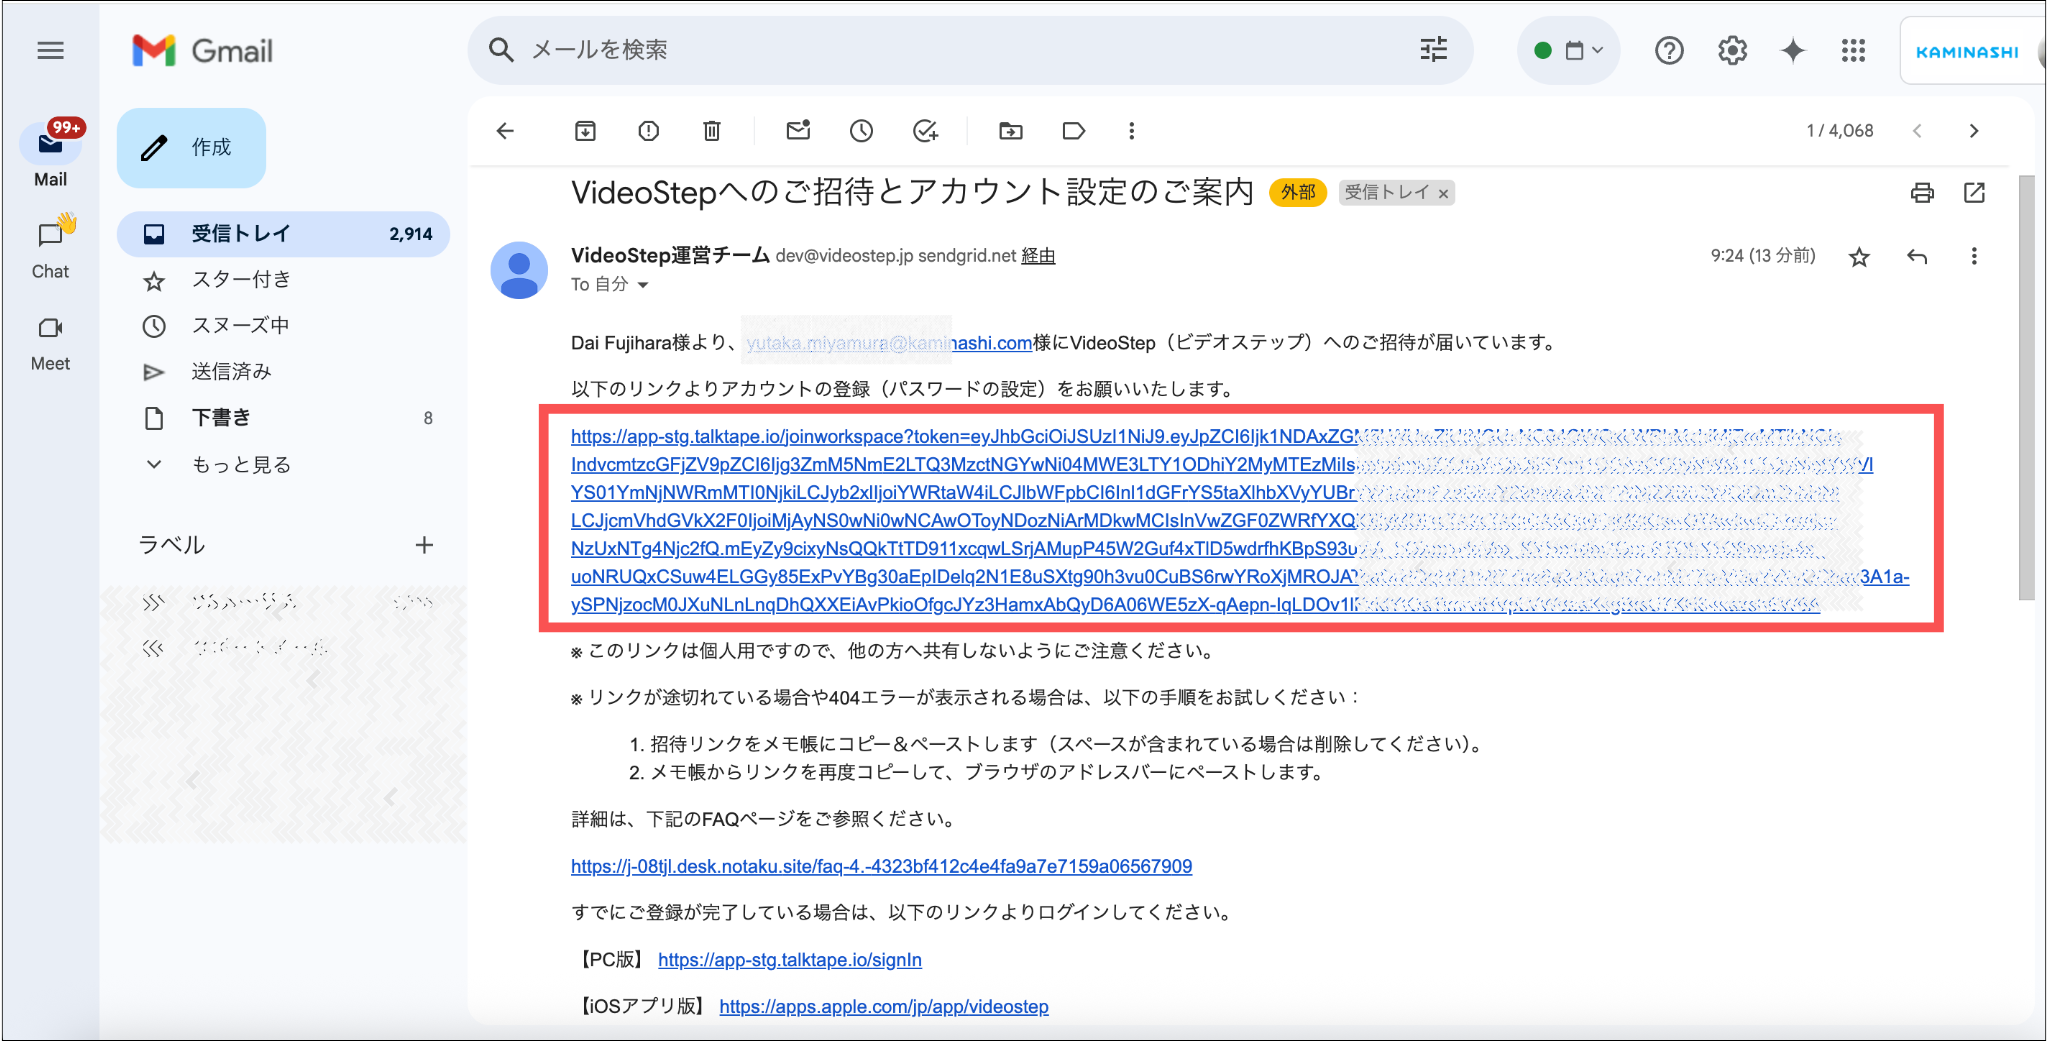Click the search magnifier icon

click(x=501, y=50)
